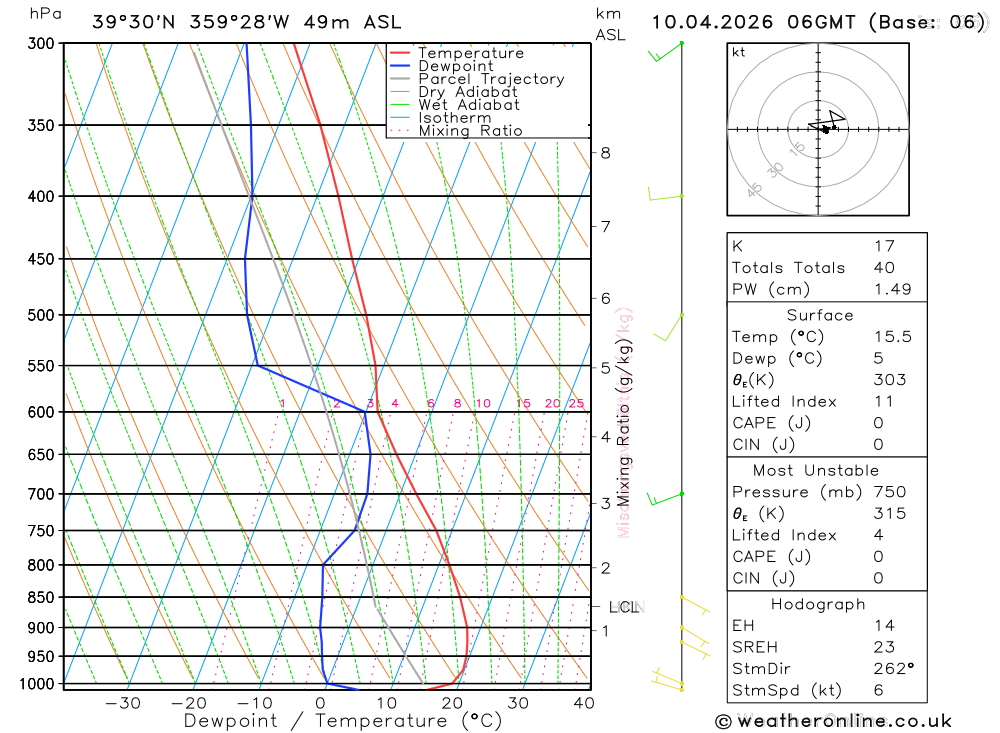Click the surface theta-E value 303
1000x733 pixels.
890,380
